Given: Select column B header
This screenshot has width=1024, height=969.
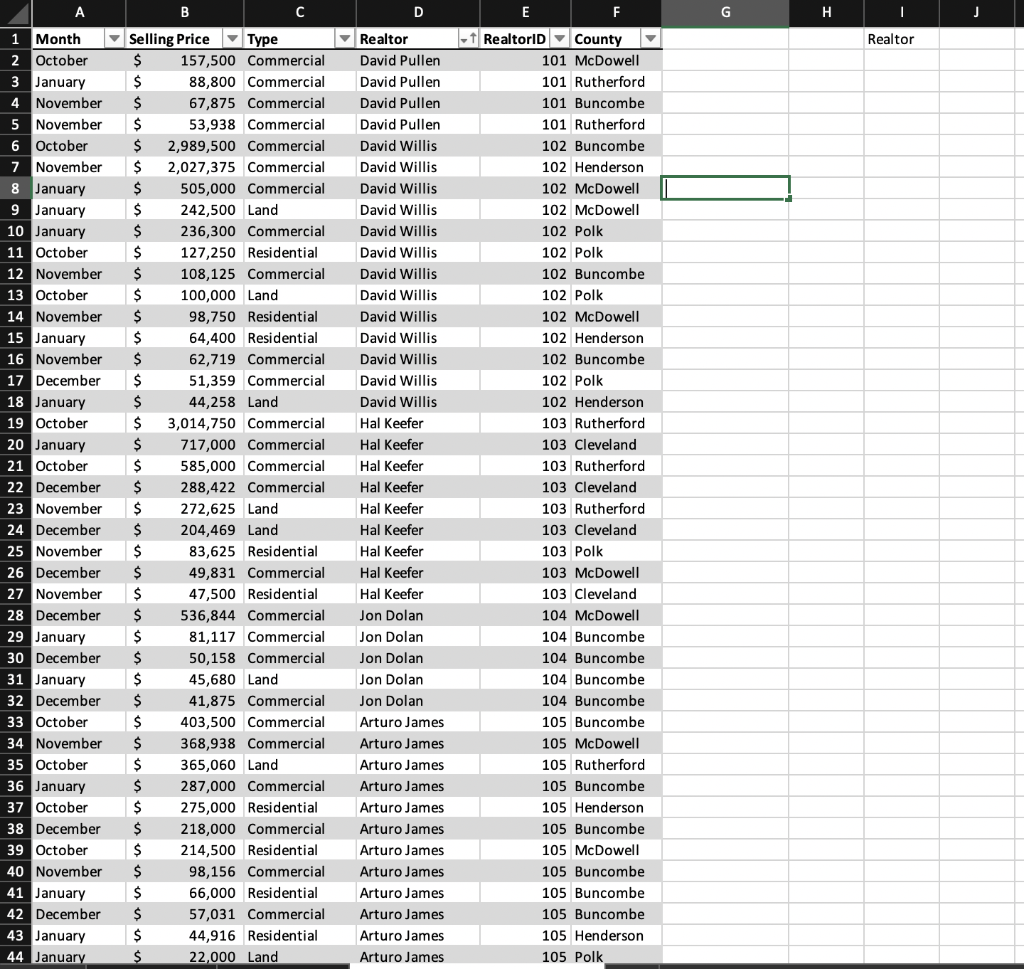Looking at the screenshot, I should tap(185, 12).
